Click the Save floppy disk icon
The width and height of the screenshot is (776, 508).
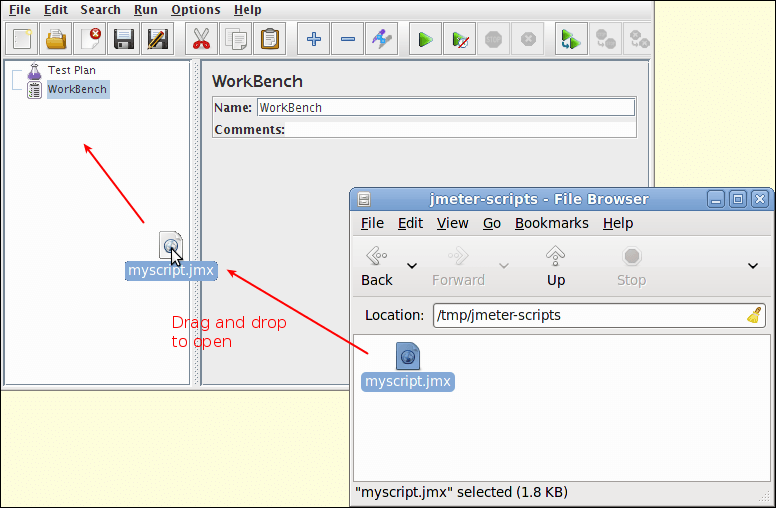pos(124,40)
